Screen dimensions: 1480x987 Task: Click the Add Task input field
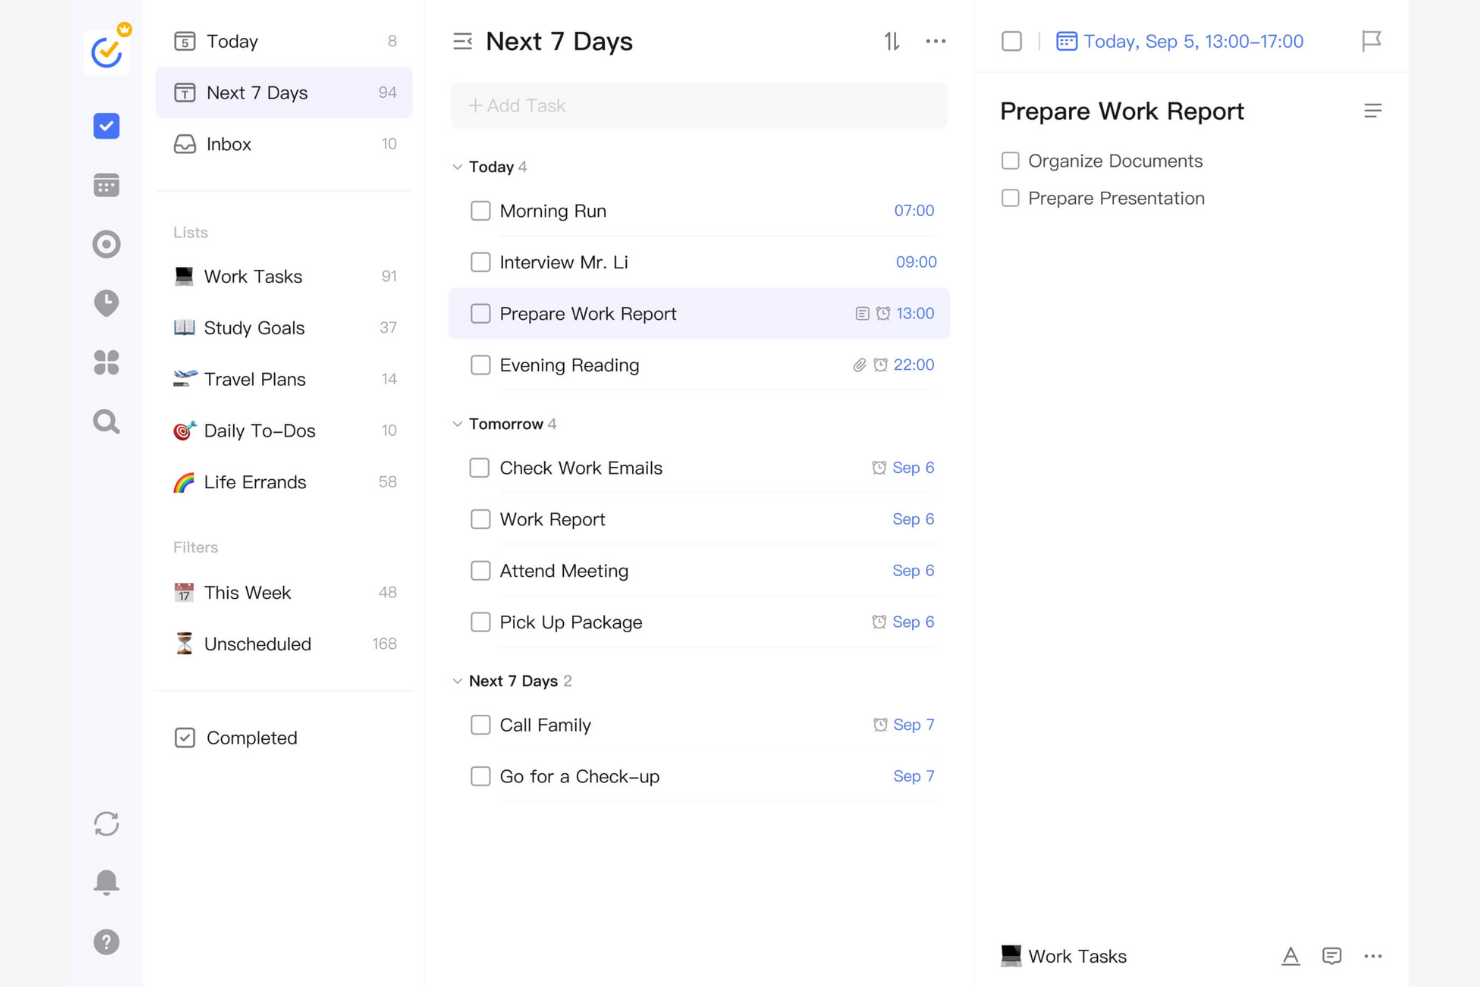[698, 105]
